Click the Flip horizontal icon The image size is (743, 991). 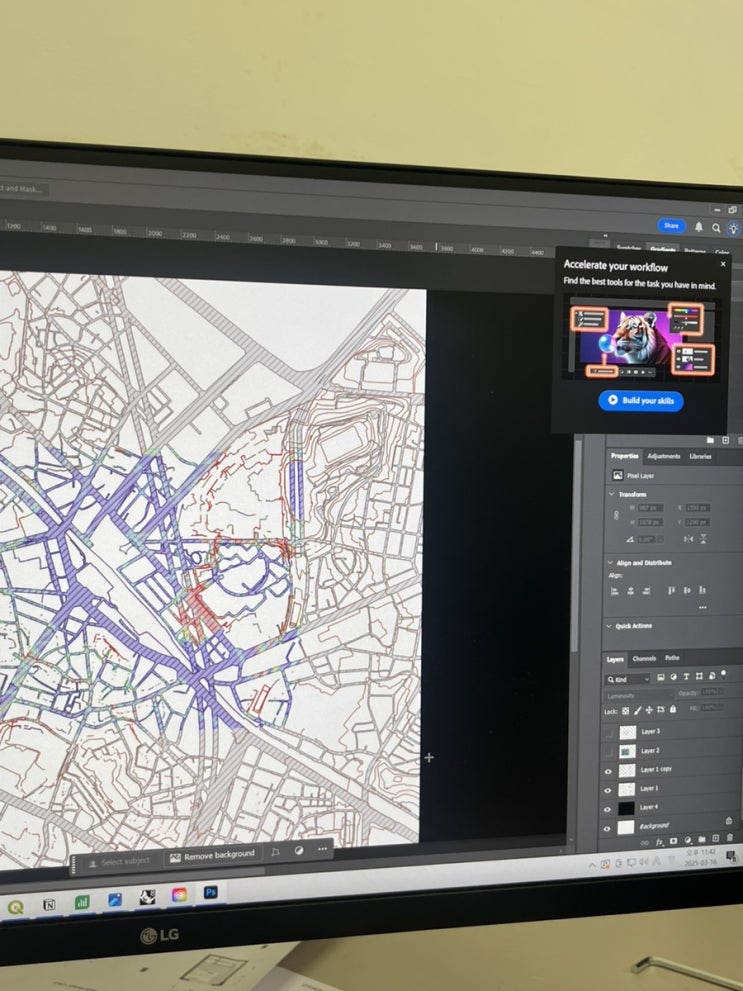(x=688, y=538)
